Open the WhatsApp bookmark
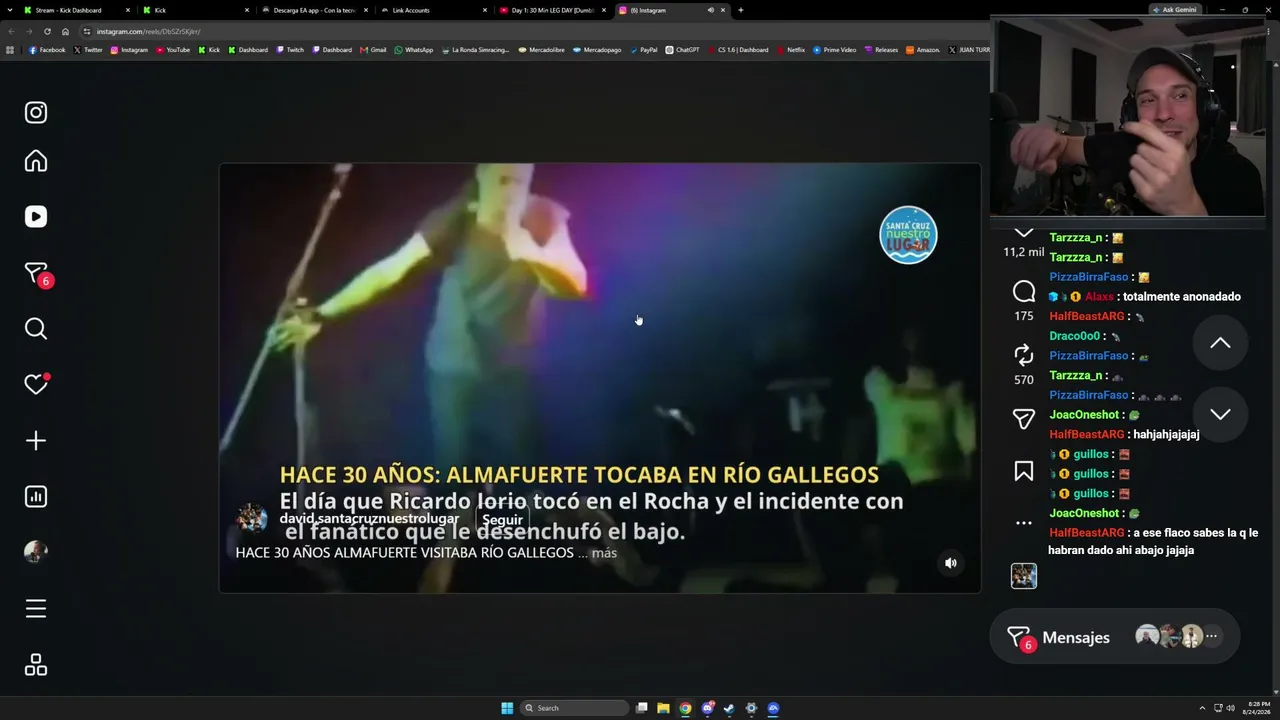The height and width of the screenshot is (720, 1280). pyautogui.click(x=414, y=50)
